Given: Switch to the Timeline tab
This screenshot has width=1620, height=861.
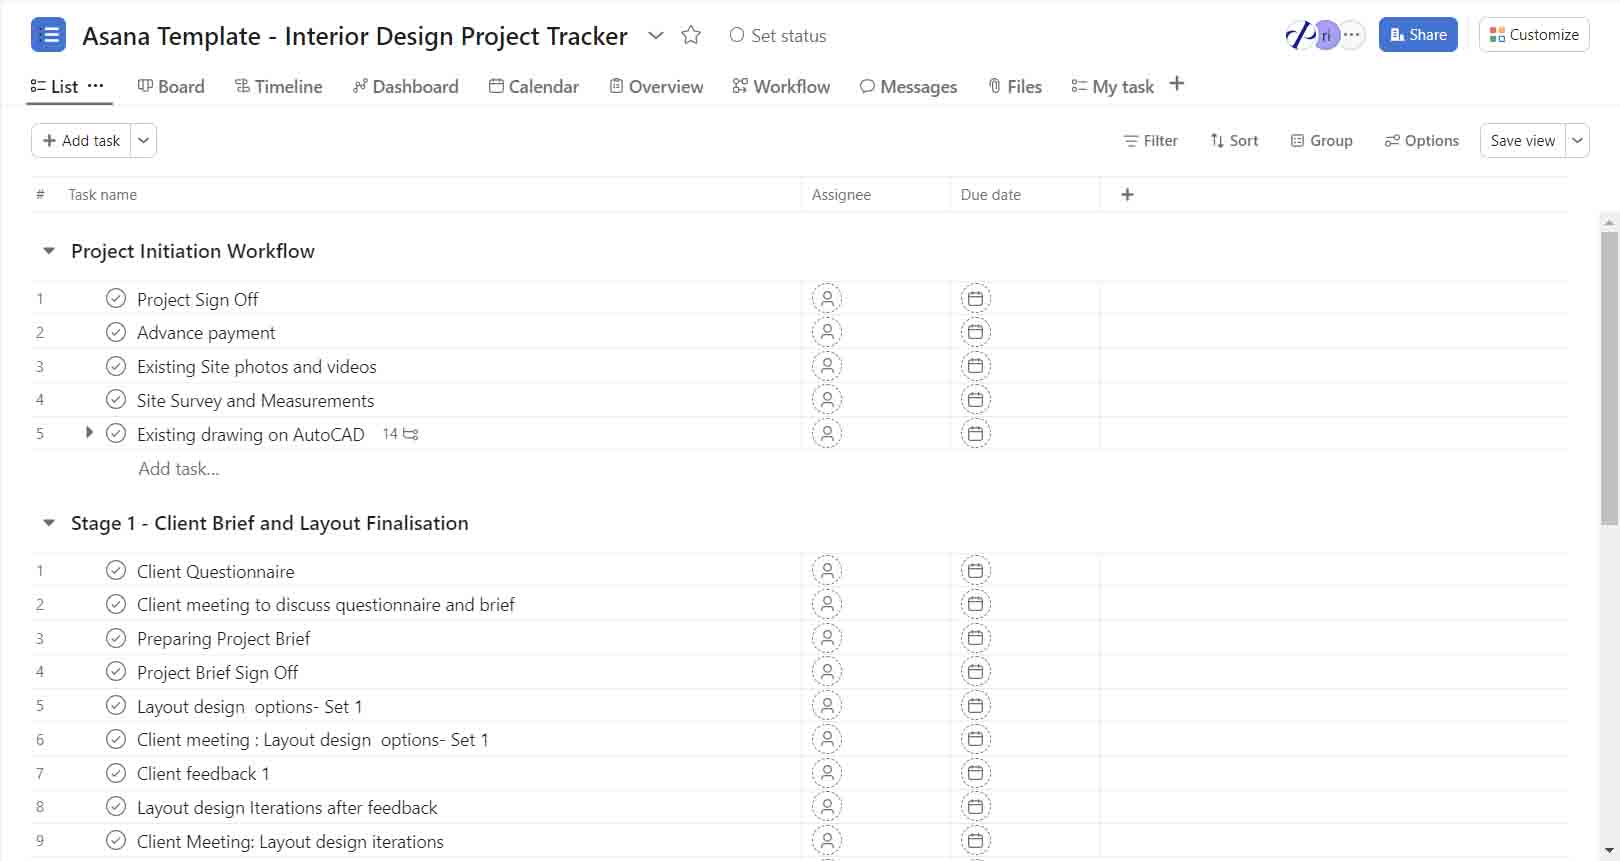Looking at the screenshot, I should [x=279, y=87].
